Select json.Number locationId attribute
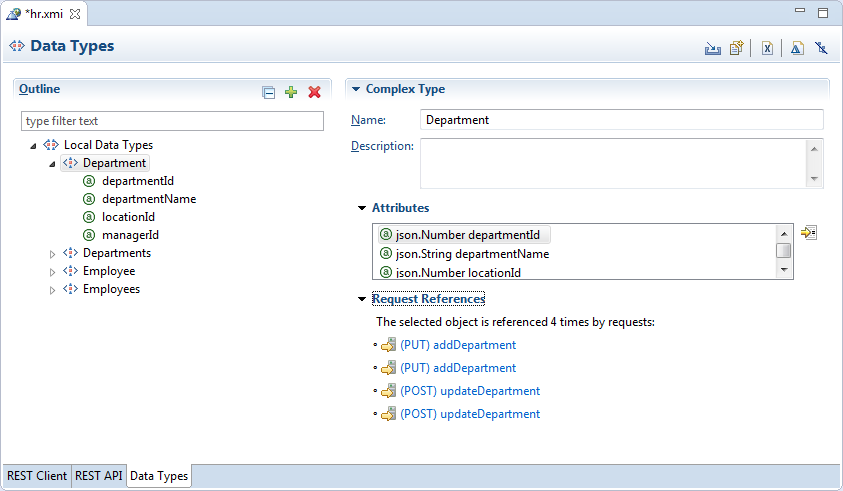Screen dimensions: 843x491 pyautogui.click(x=458, y=273)
